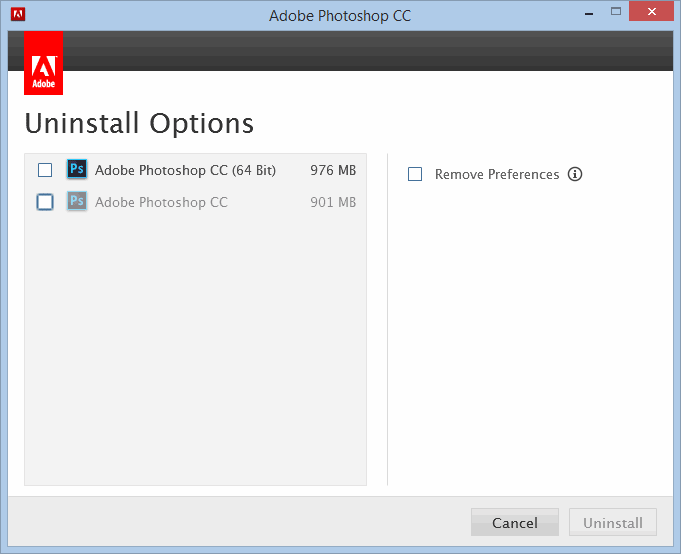Click the '976 MB' size value

pos(333,170)
